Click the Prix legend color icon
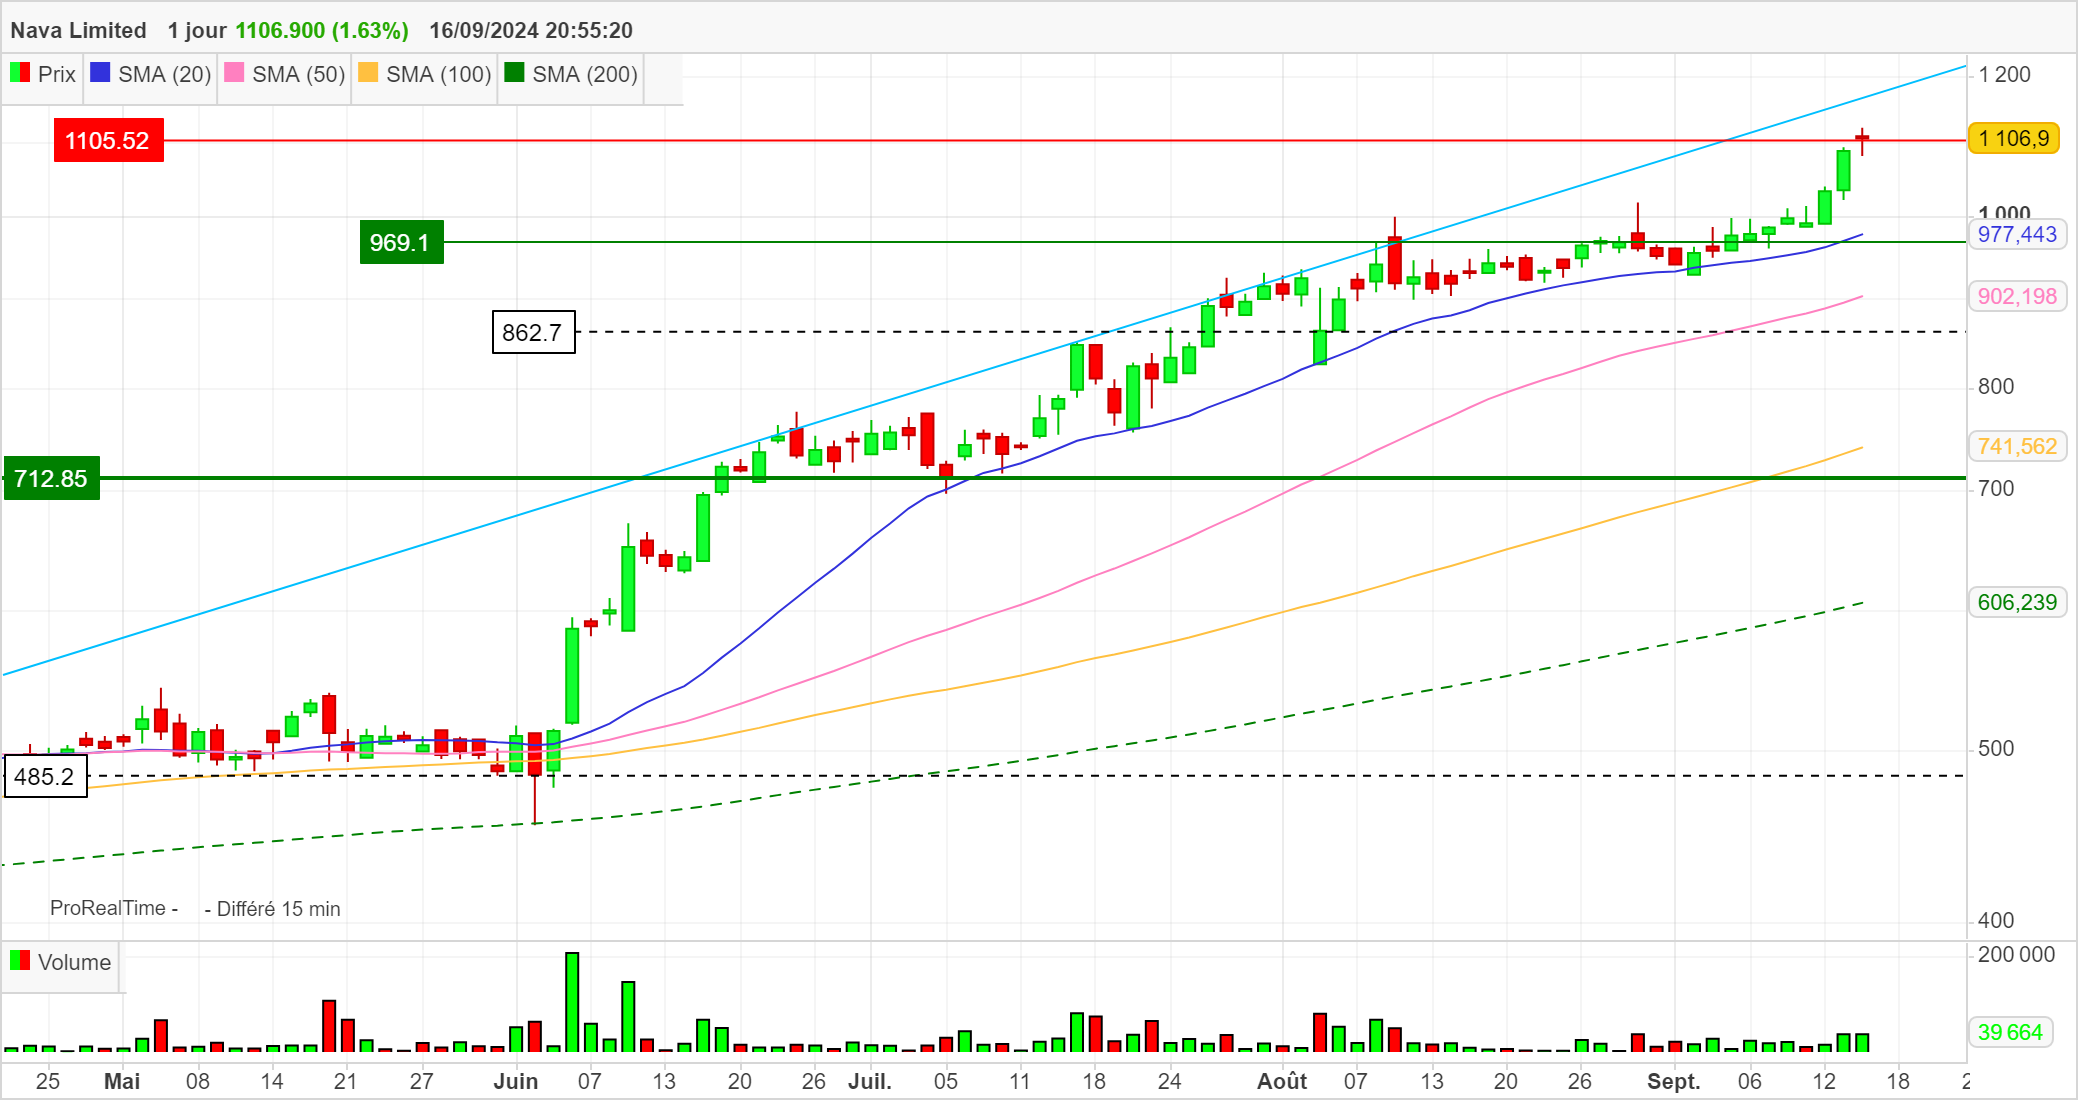 pos(20,73)
